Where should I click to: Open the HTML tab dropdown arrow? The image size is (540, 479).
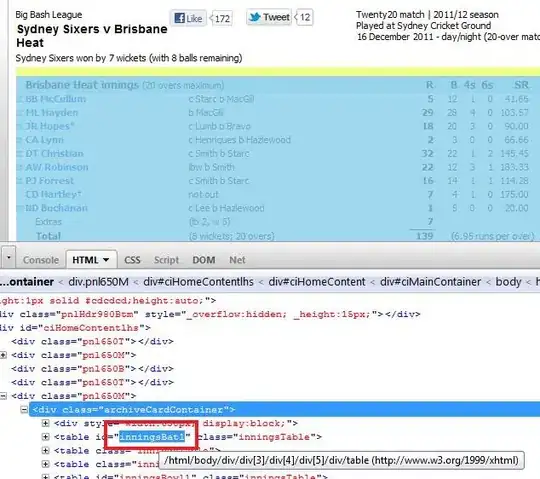[x=106, y=260]
